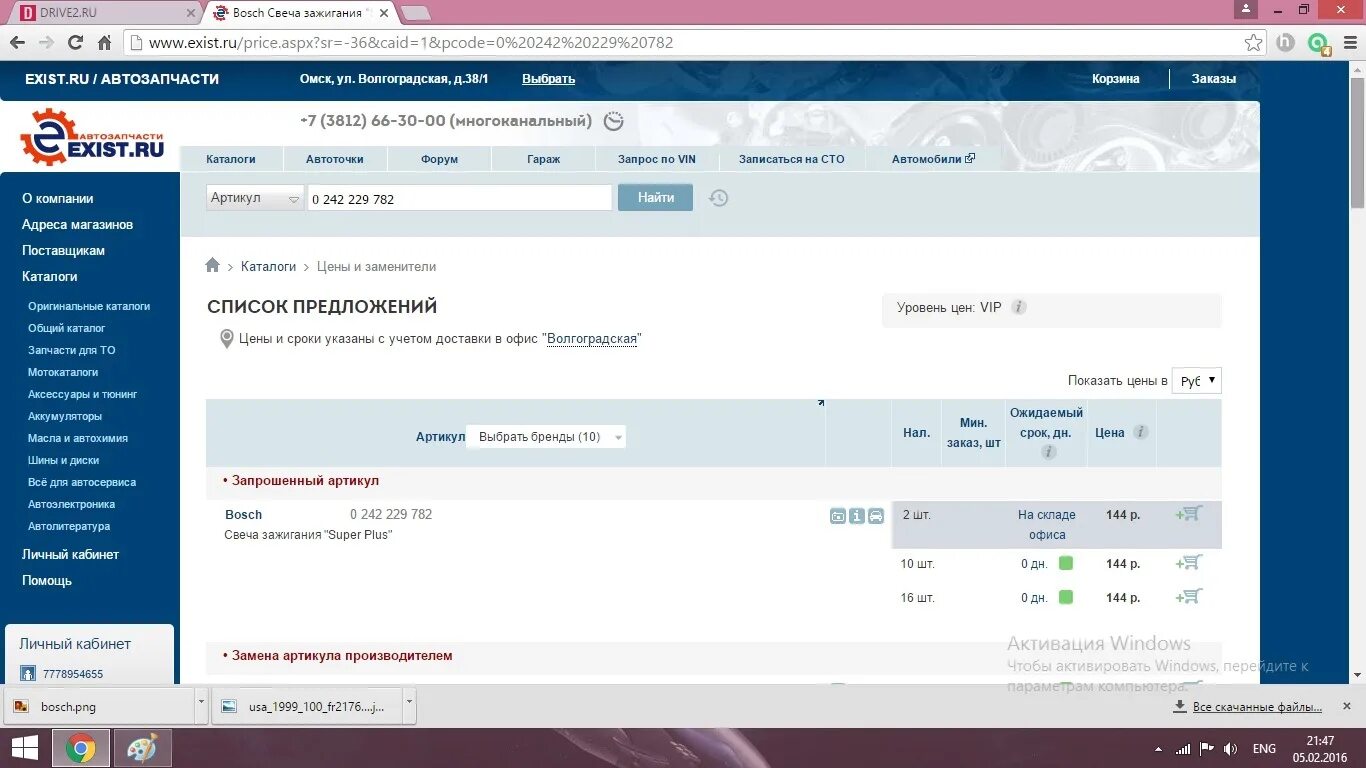Open Записаться на СТО menu item
Viewport: 1366px width, 768px height.
(791, 159)
